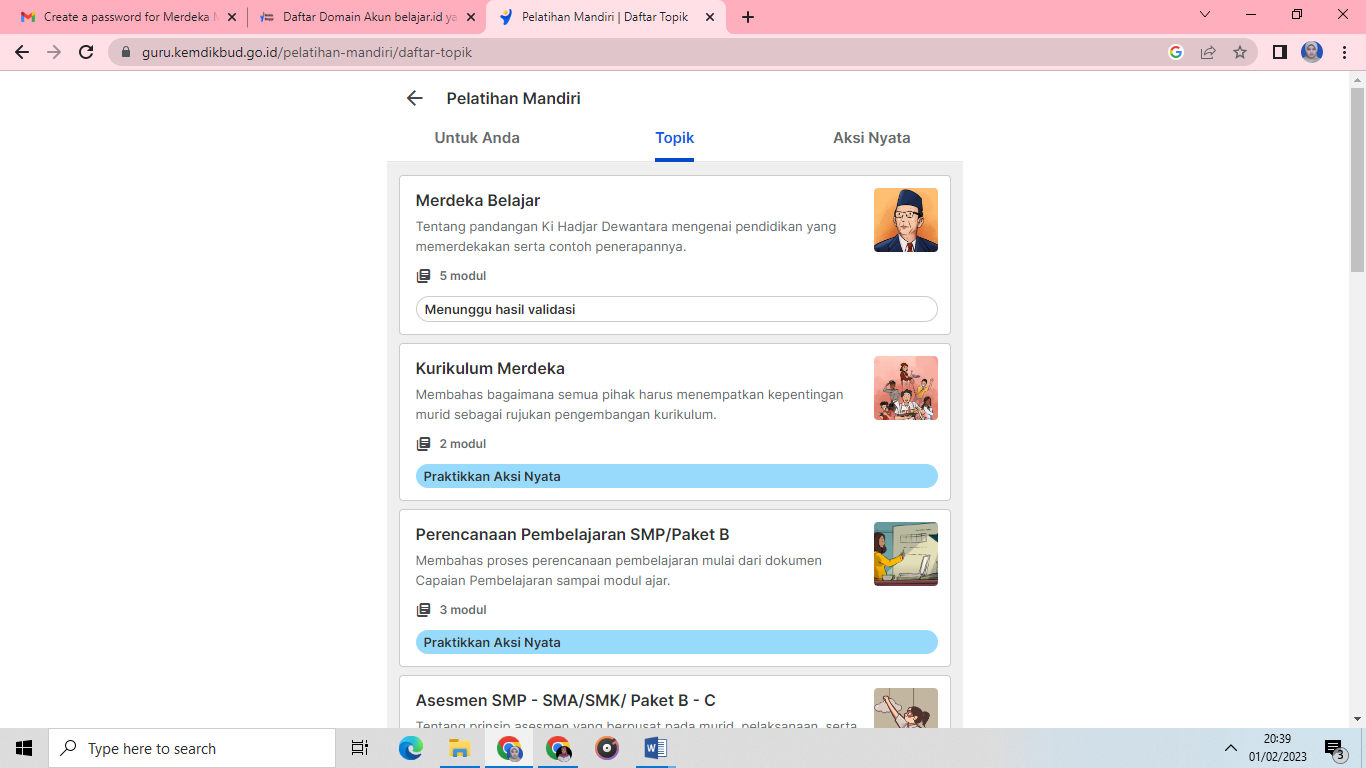This screenshot has height=768, width=1366.
Task: Switch to the Untuk Anda tab
Action: pyautogui.click(x=477, y=138)
